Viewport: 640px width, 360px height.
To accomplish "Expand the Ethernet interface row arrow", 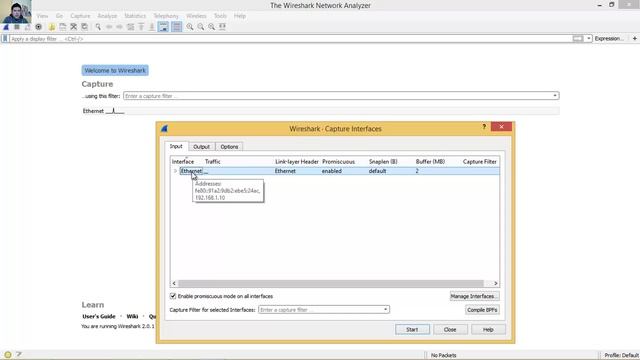I will click(175, 171).
